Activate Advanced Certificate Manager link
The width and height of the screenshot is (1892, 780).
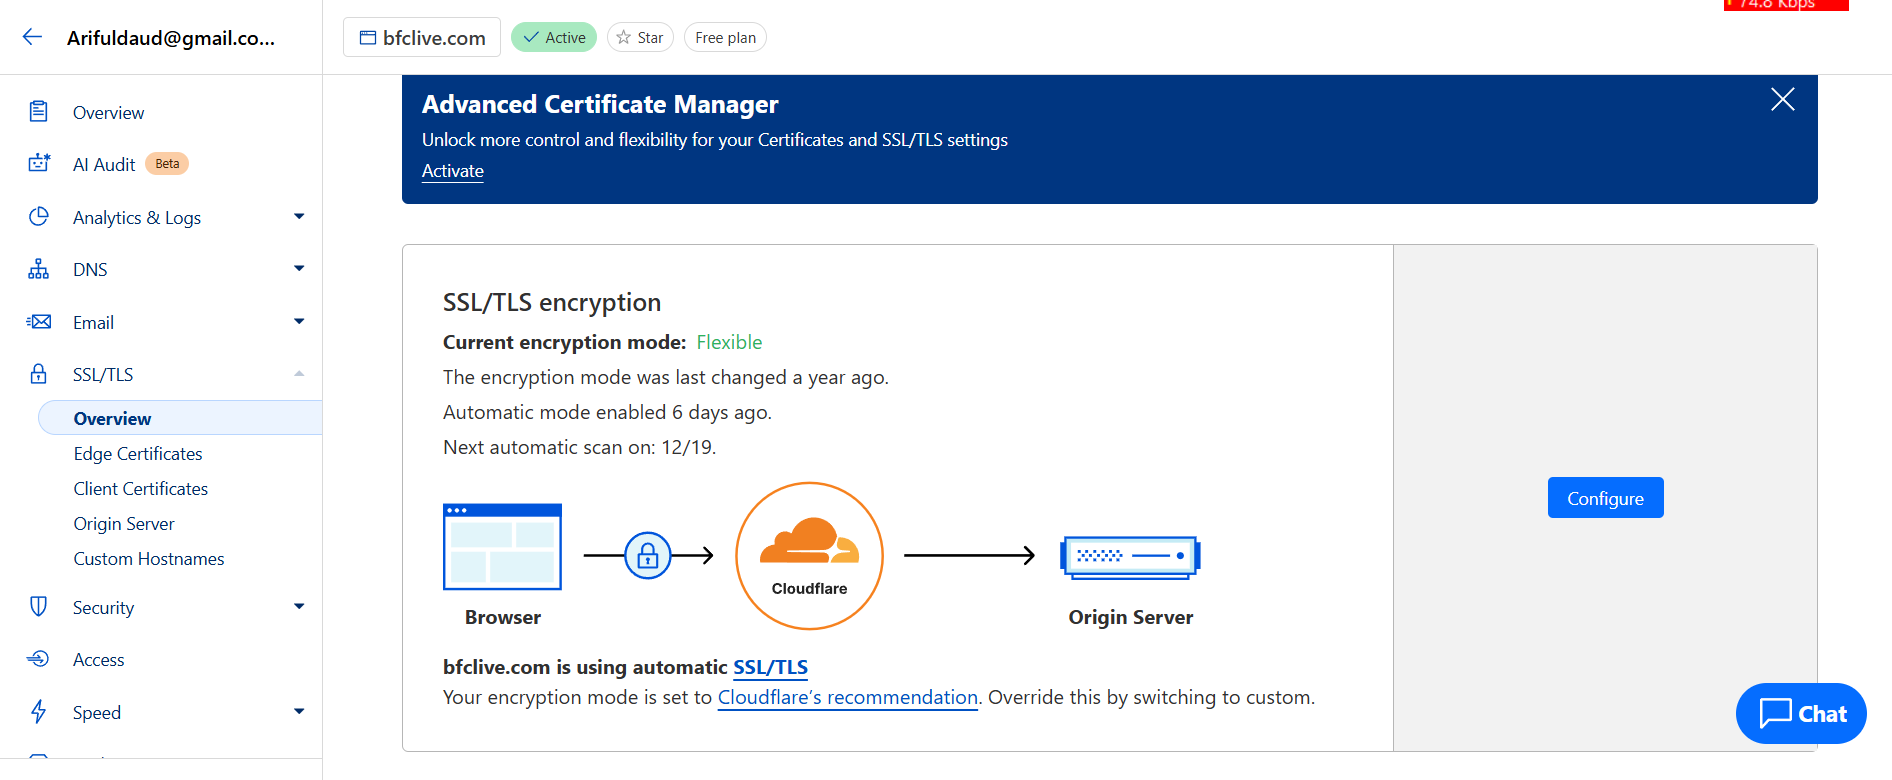tap(453, 171)
